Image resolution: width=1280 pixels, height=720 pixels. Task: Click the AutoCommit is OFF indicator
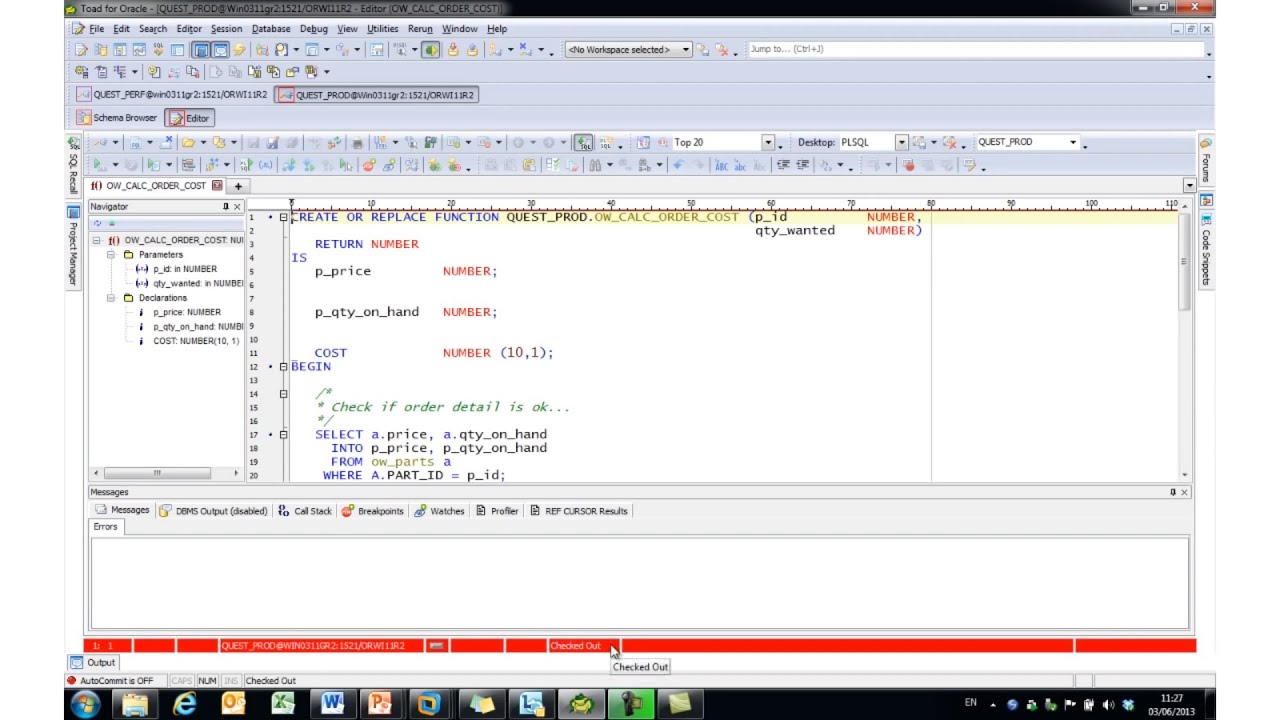110,681
